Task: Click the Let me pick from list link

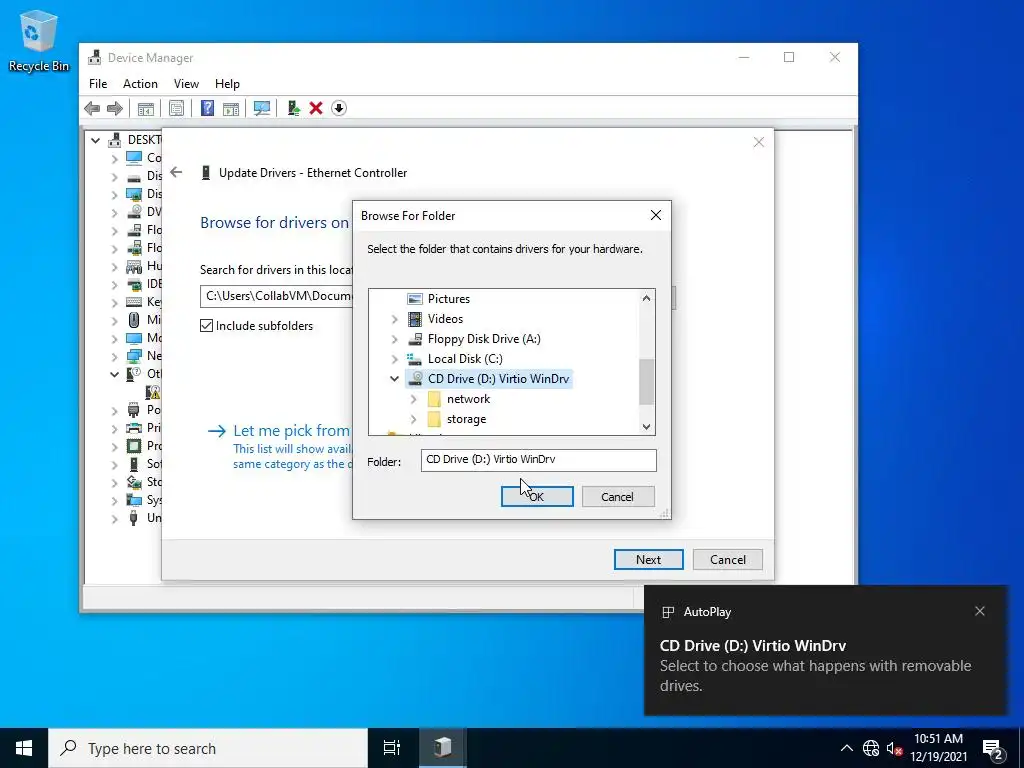Action: point(291,430)
